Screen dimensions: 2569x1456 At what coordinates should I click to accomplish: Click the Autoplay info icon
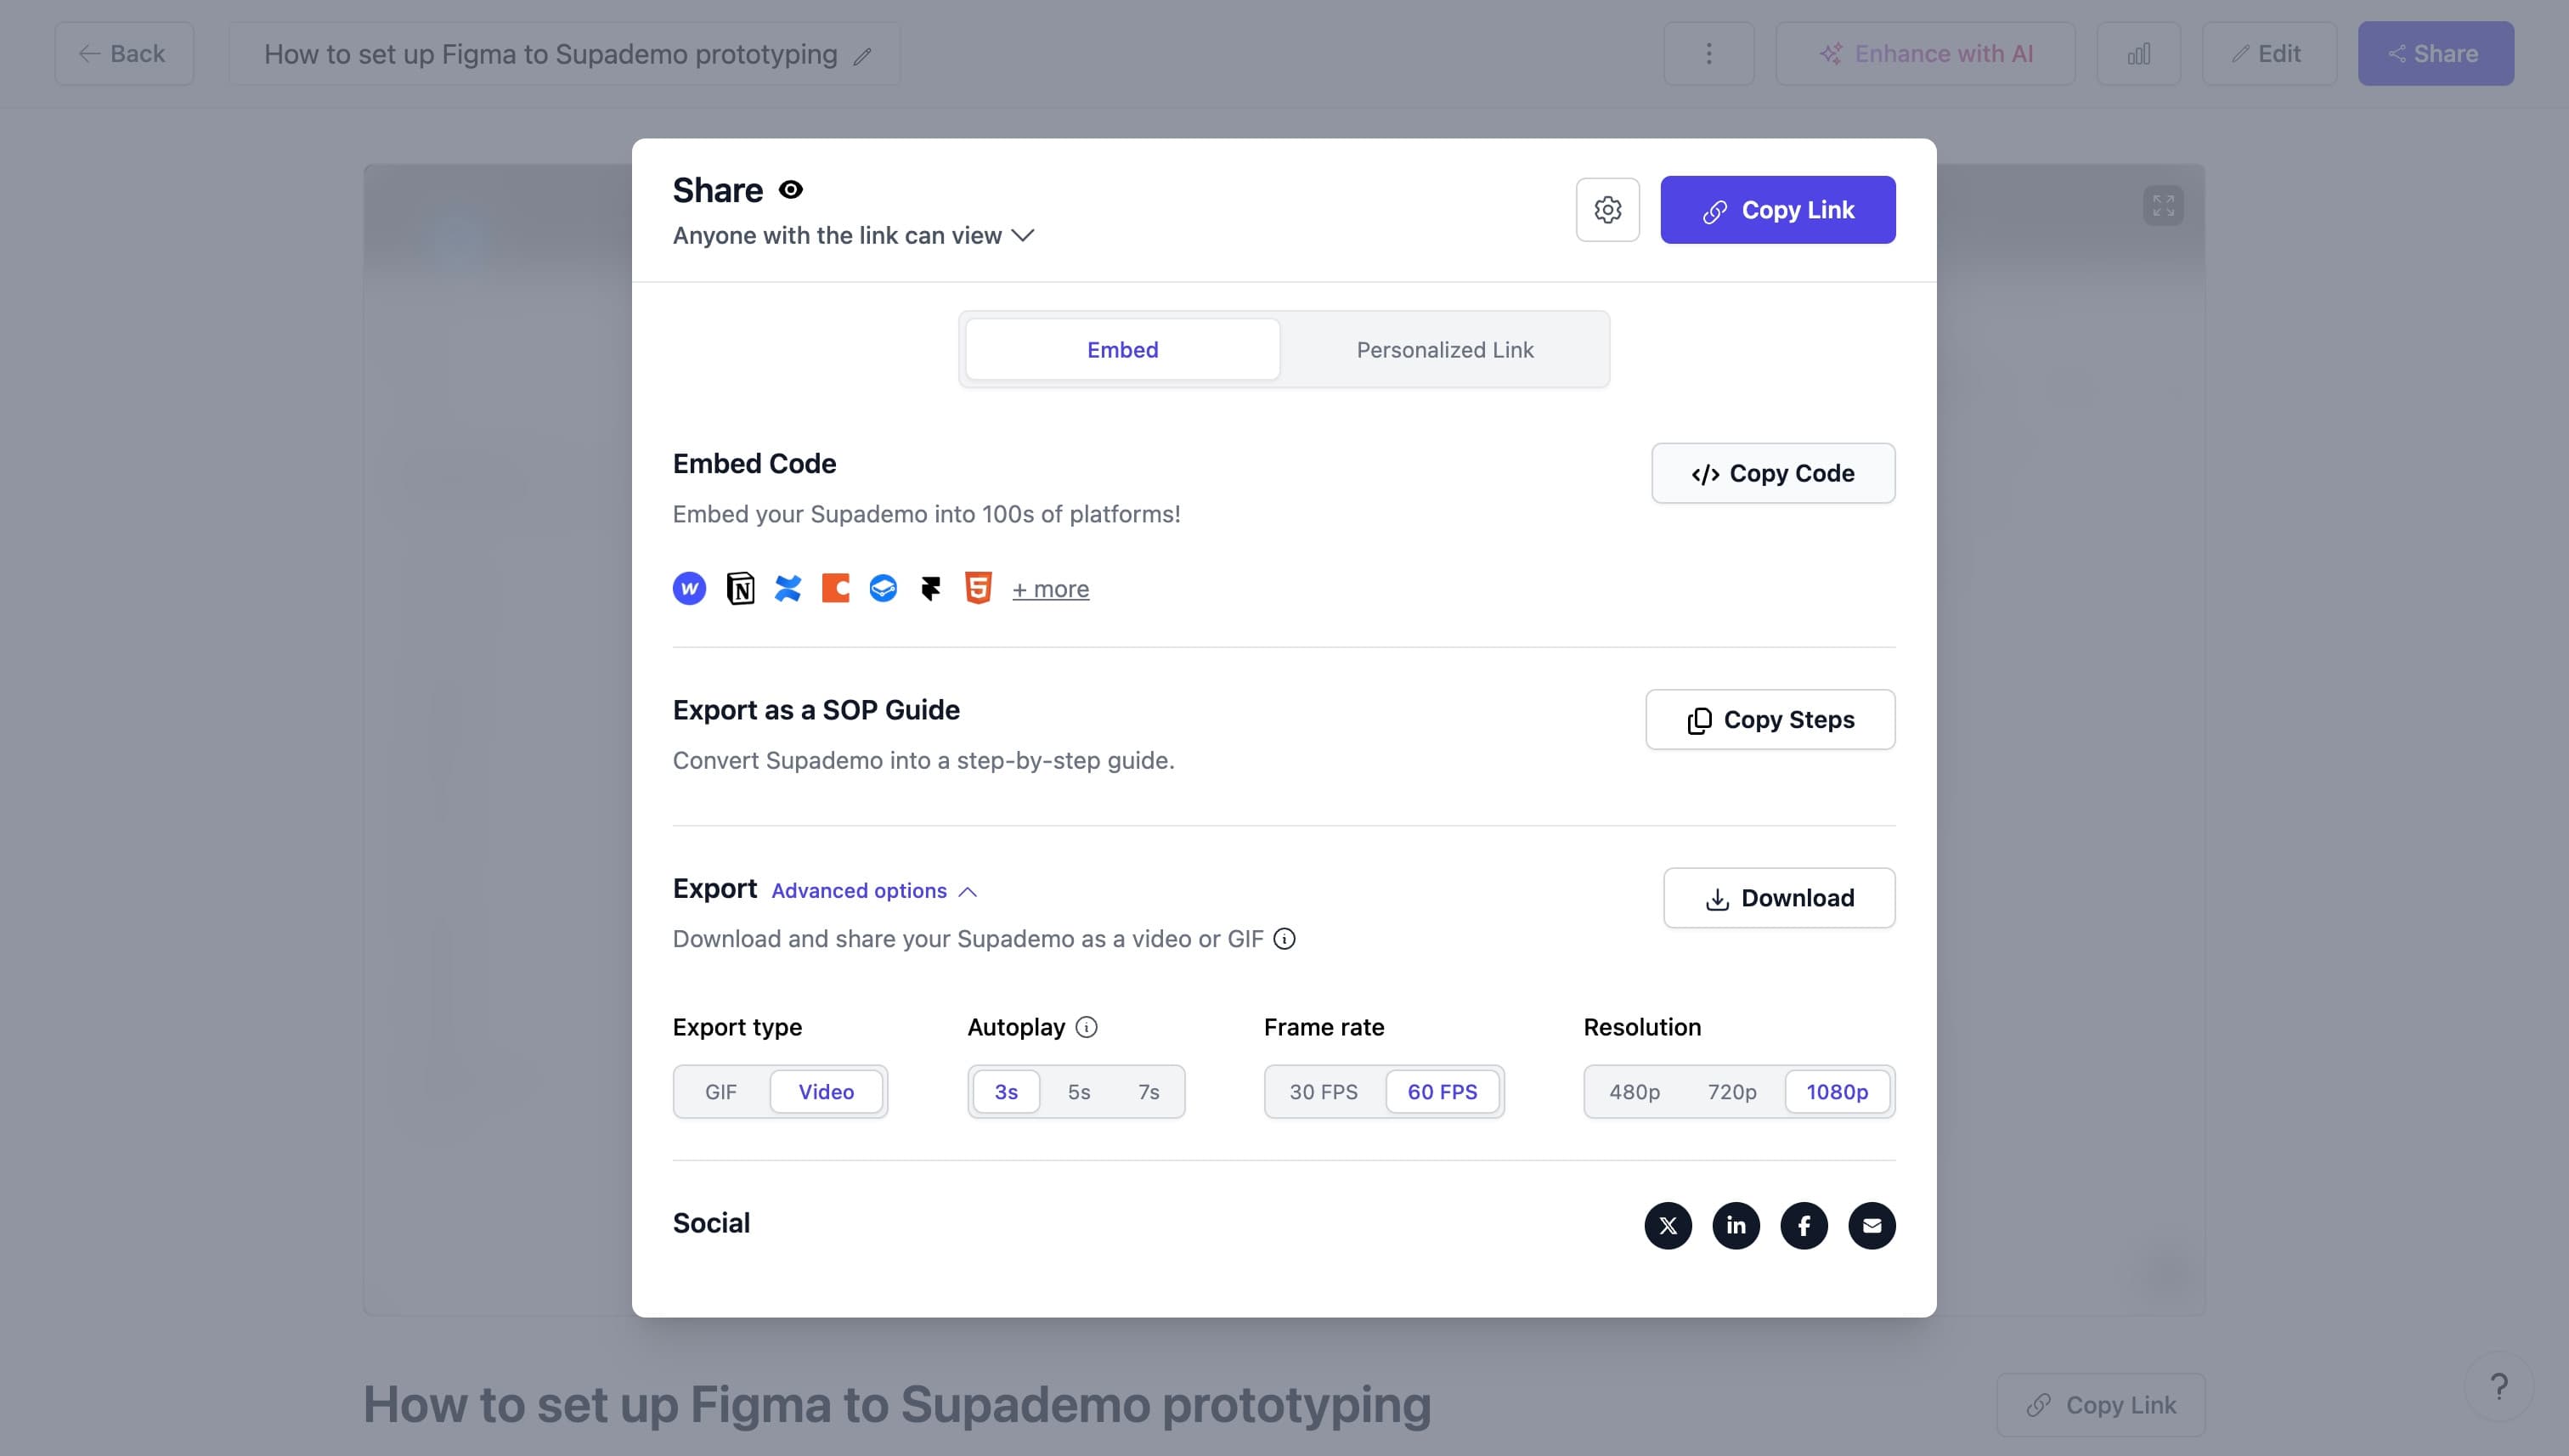click(x=1086, y=1027)
